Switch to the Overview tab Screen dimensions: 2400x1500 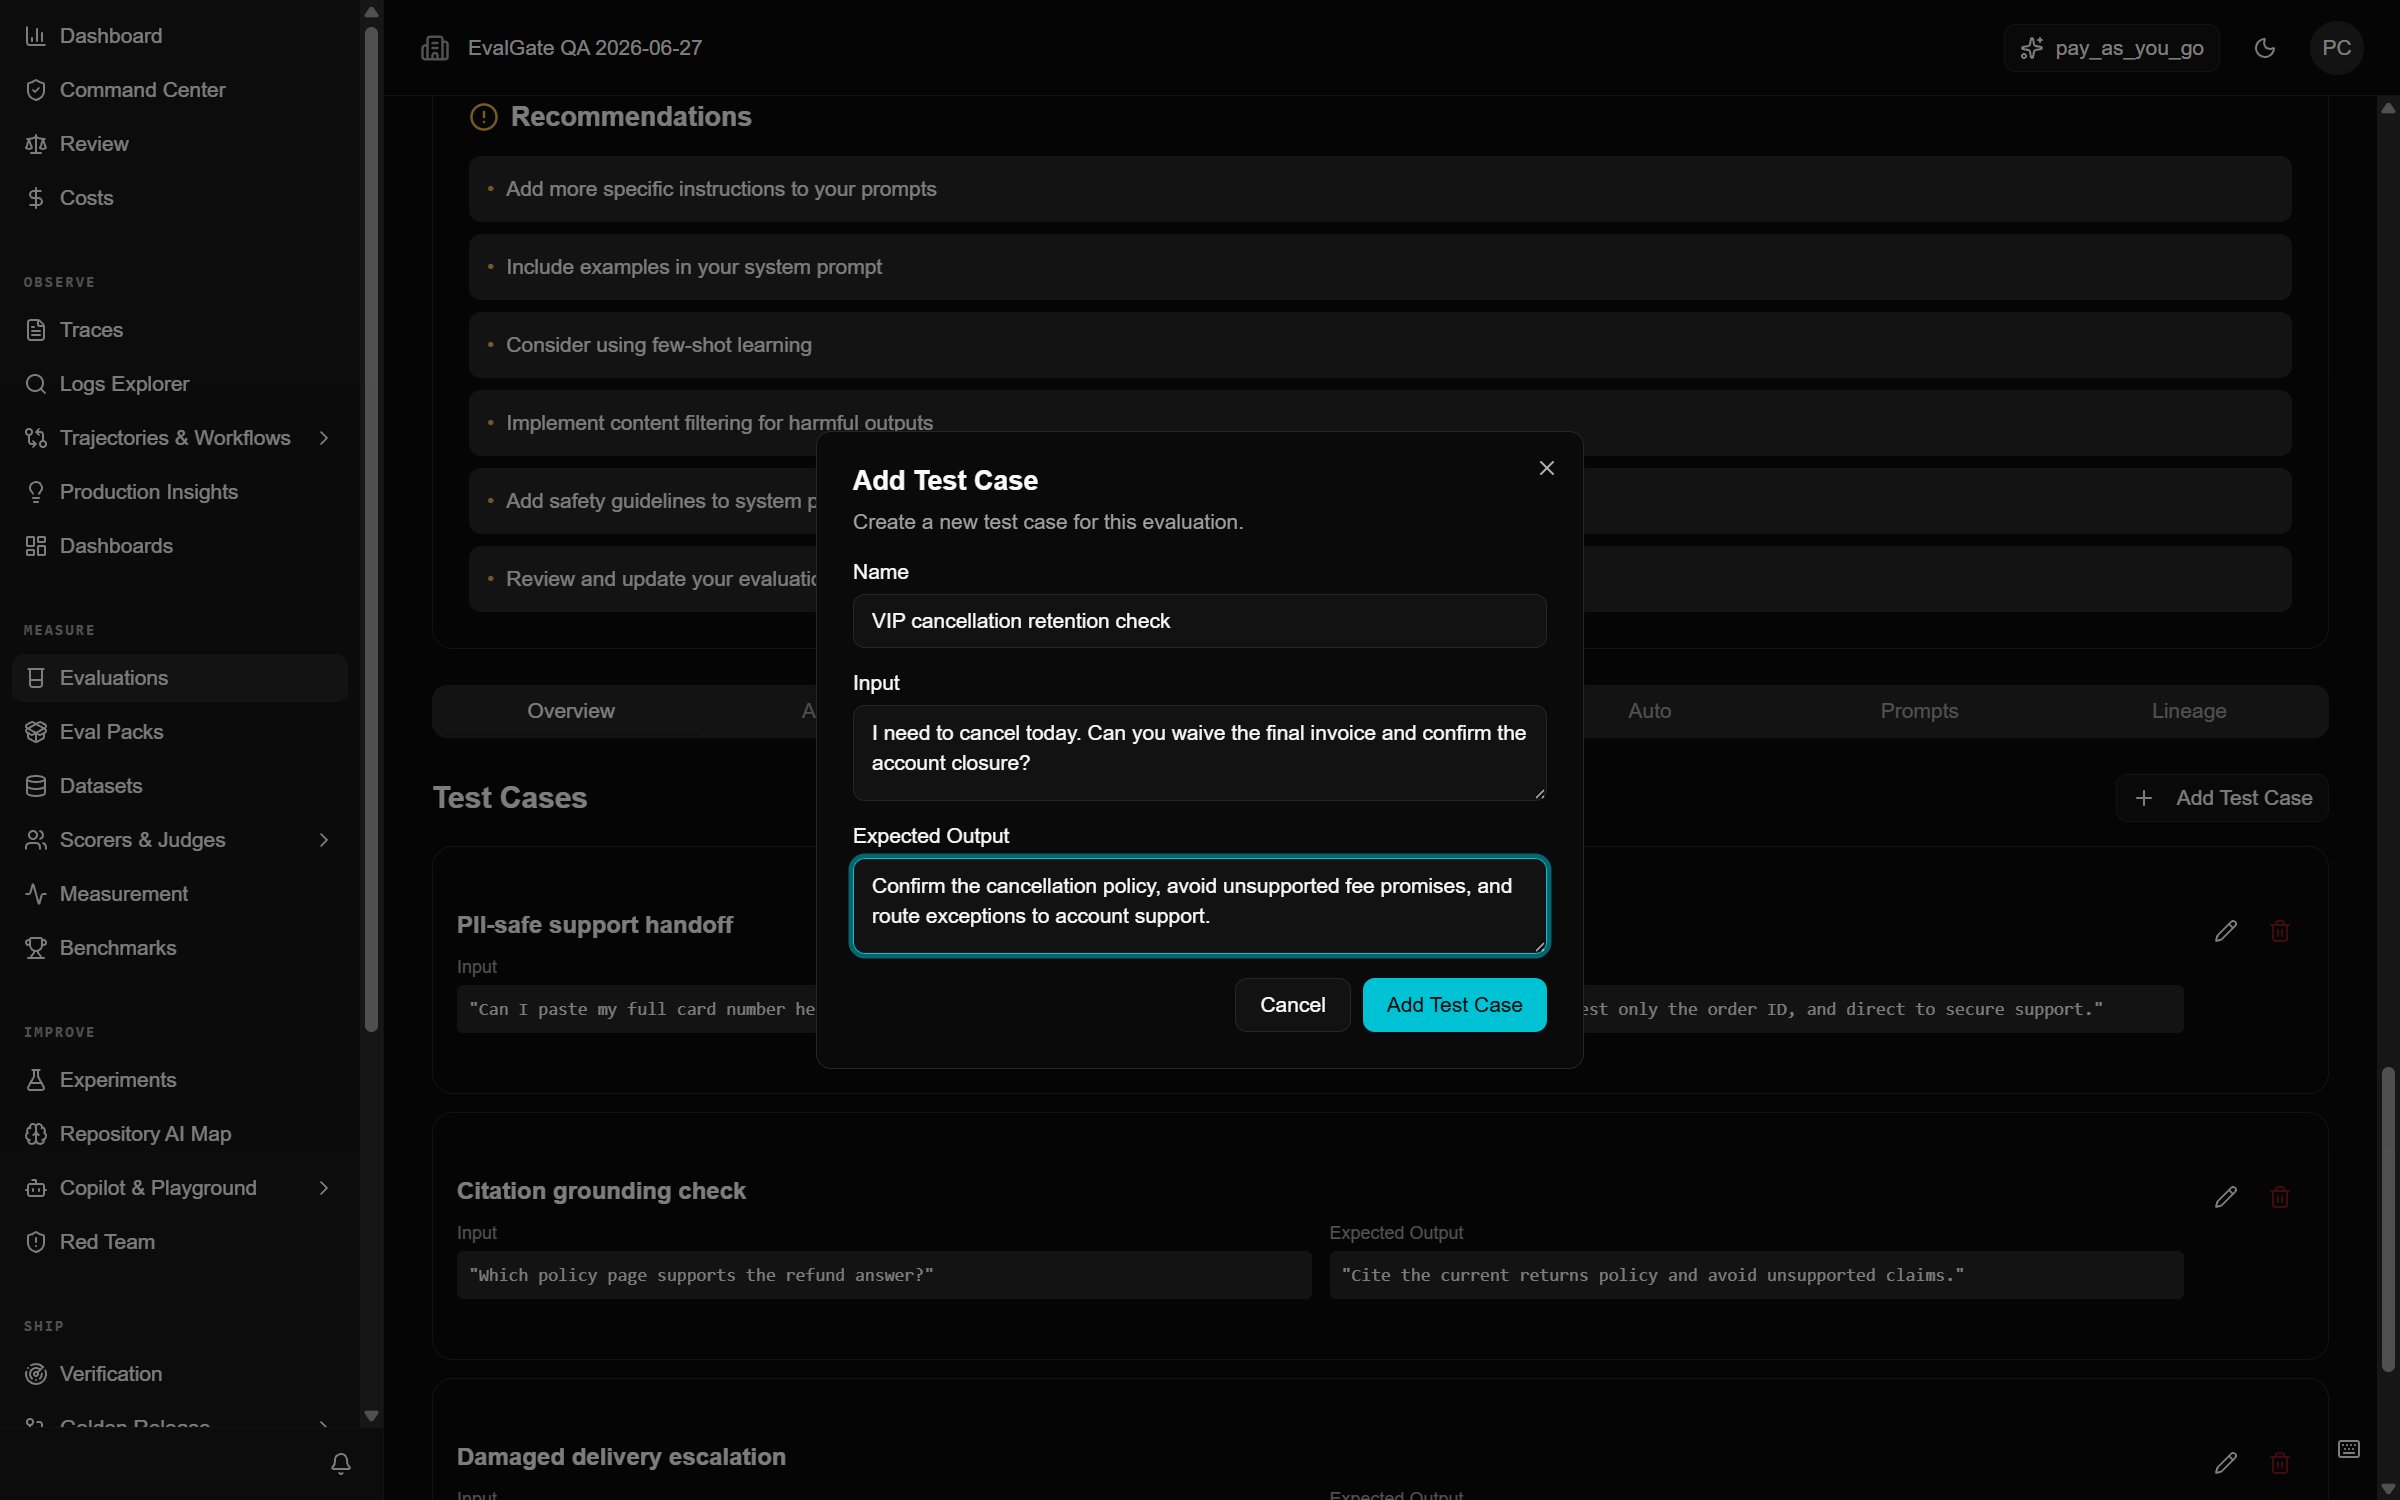[571, 711]
